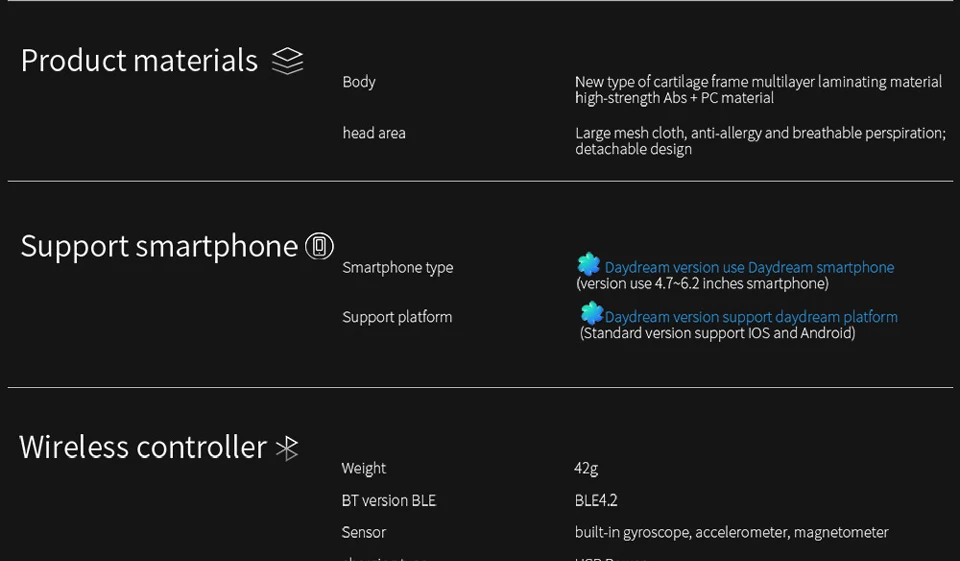This screenshot has width=960, height=561.
Task: Click the Daydream flower icon in Smartphone type row
Action: [x=589, y=264]
